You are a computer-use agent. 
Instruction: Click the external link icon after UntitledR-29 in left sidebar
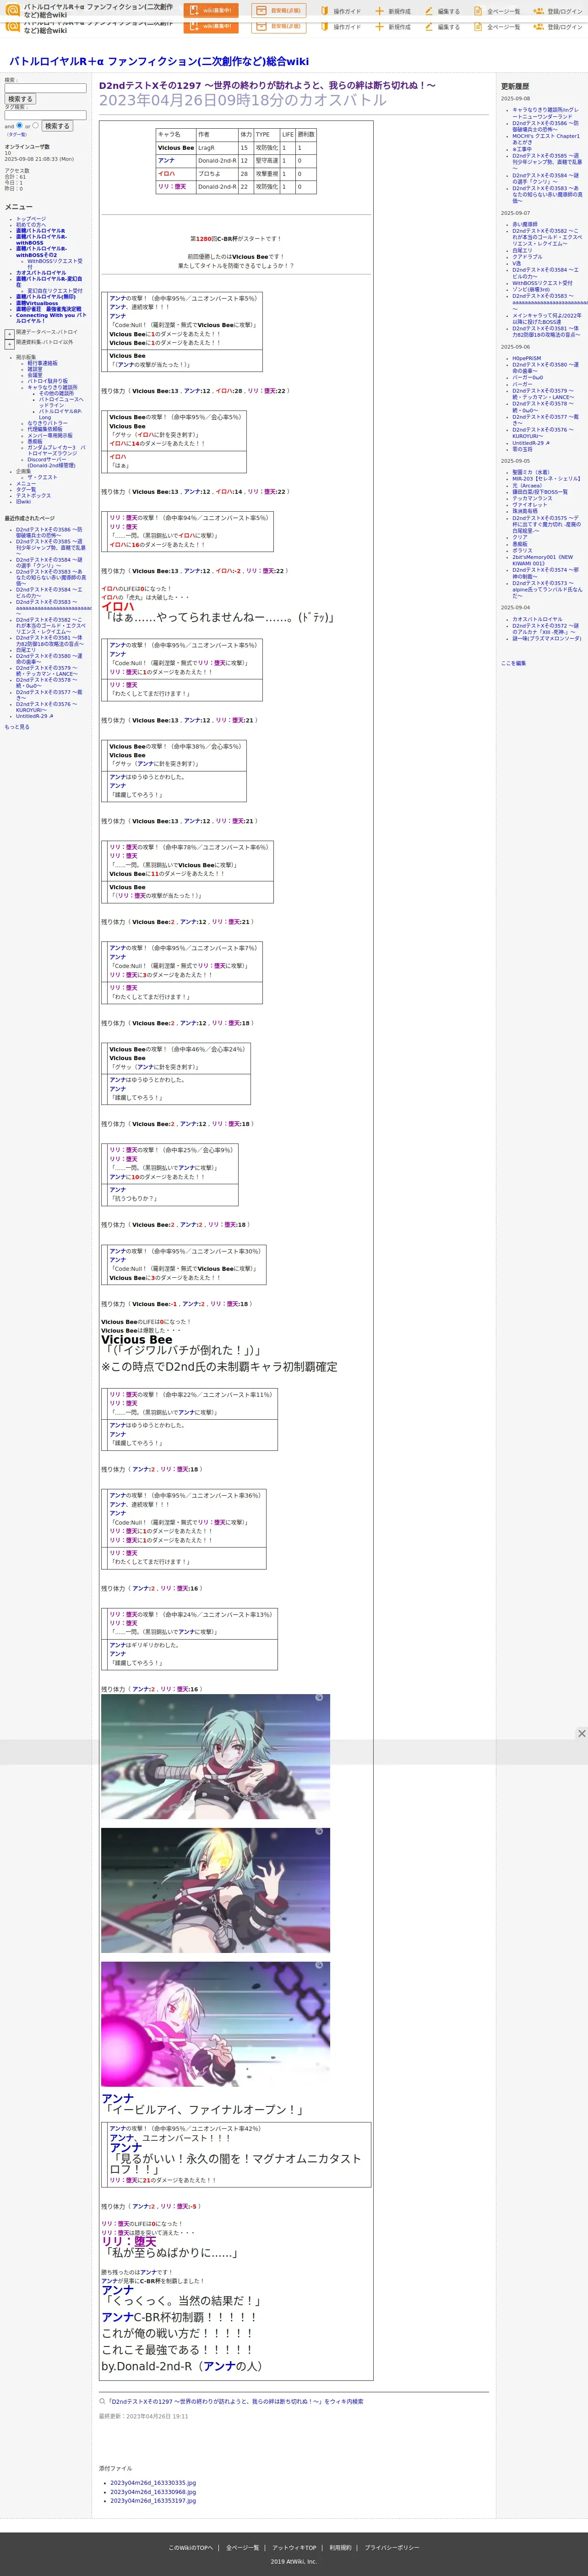(x=50, y=716)
